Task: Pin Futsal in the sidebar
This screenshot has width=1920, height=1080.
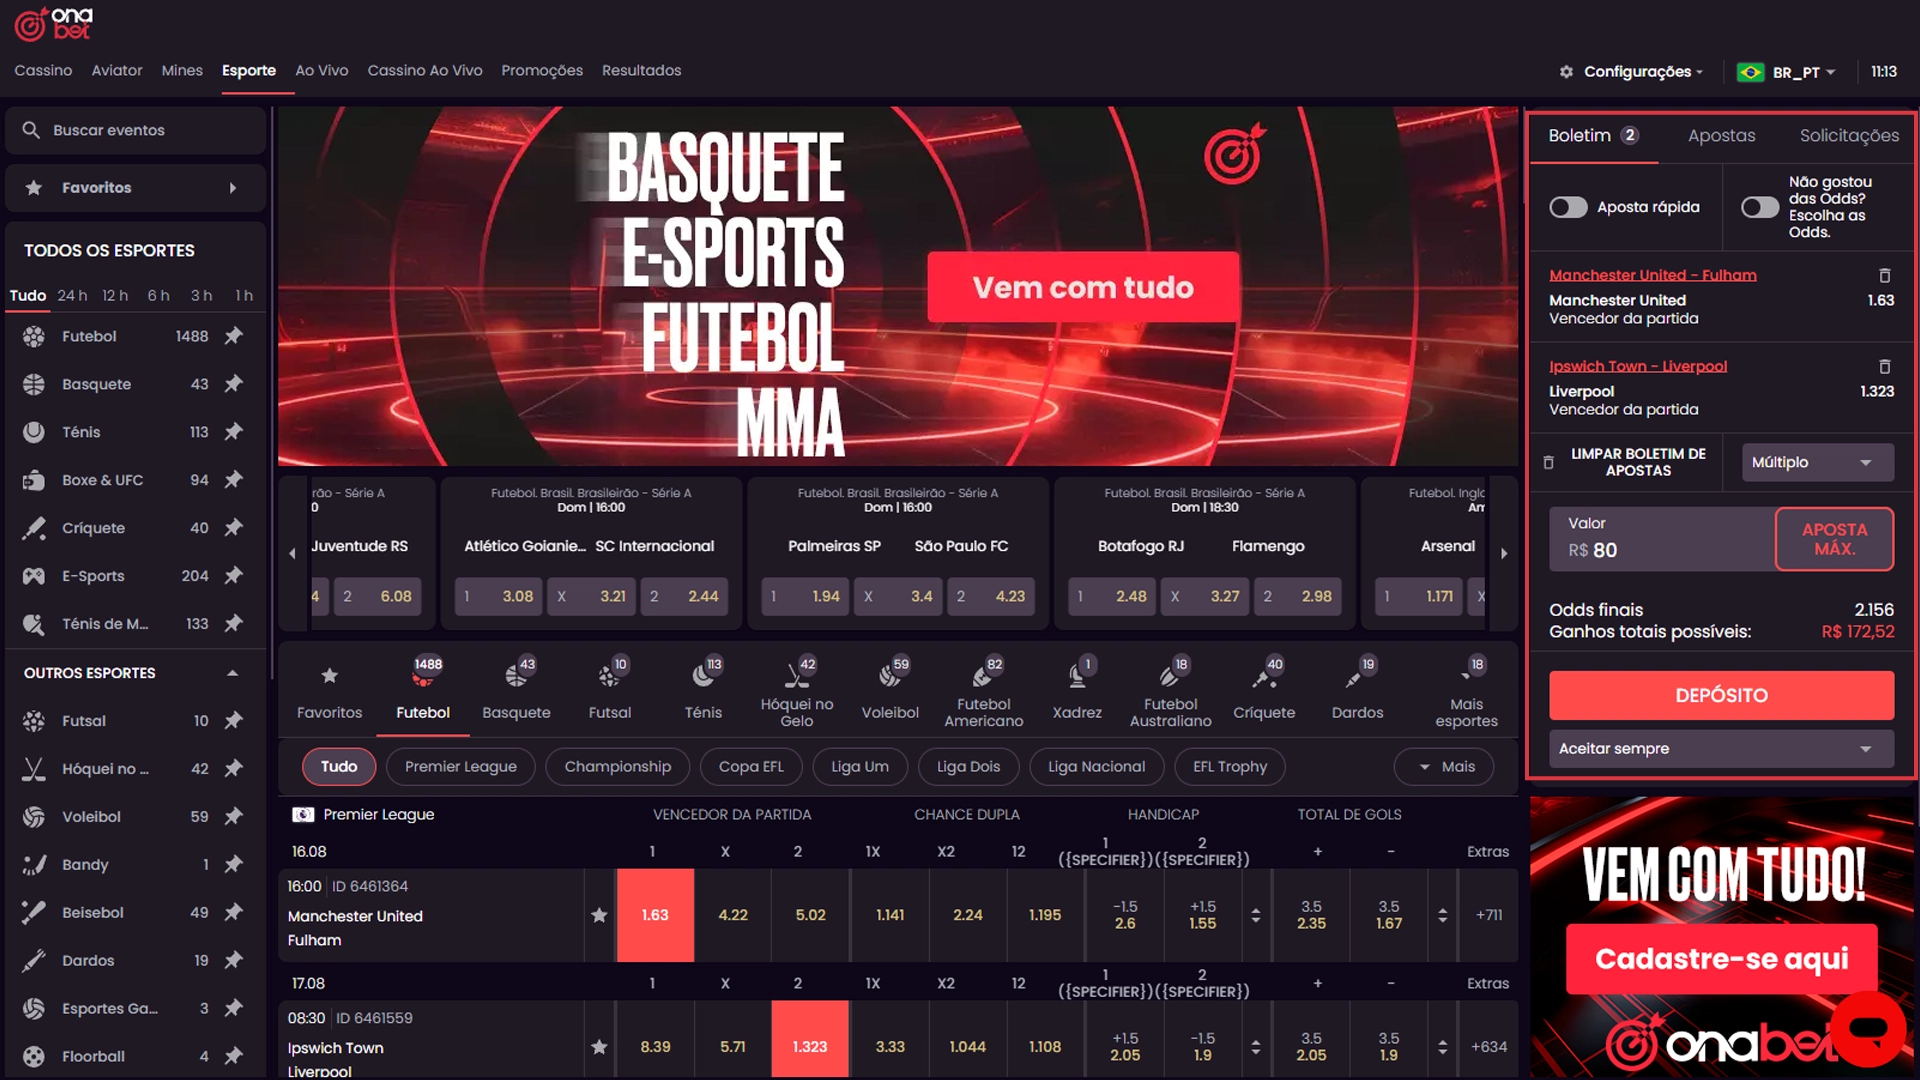Action: pos(234,720)
